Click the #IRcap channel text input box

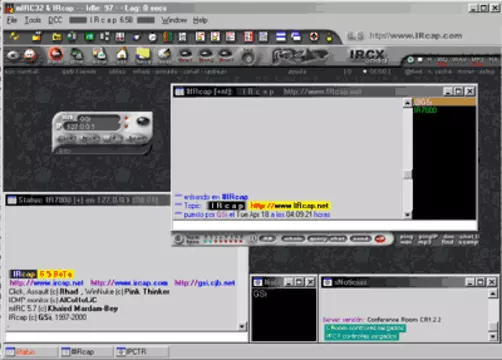point(325,225)
